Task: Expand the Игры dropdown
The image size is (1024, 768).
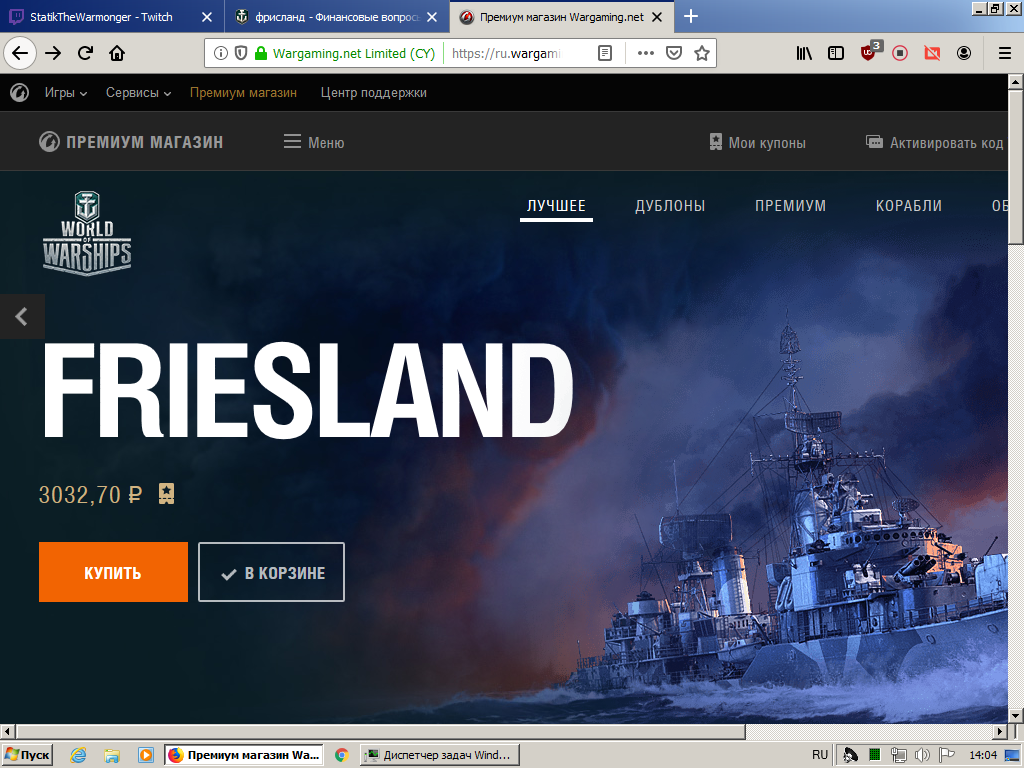Action: [65, 93]
